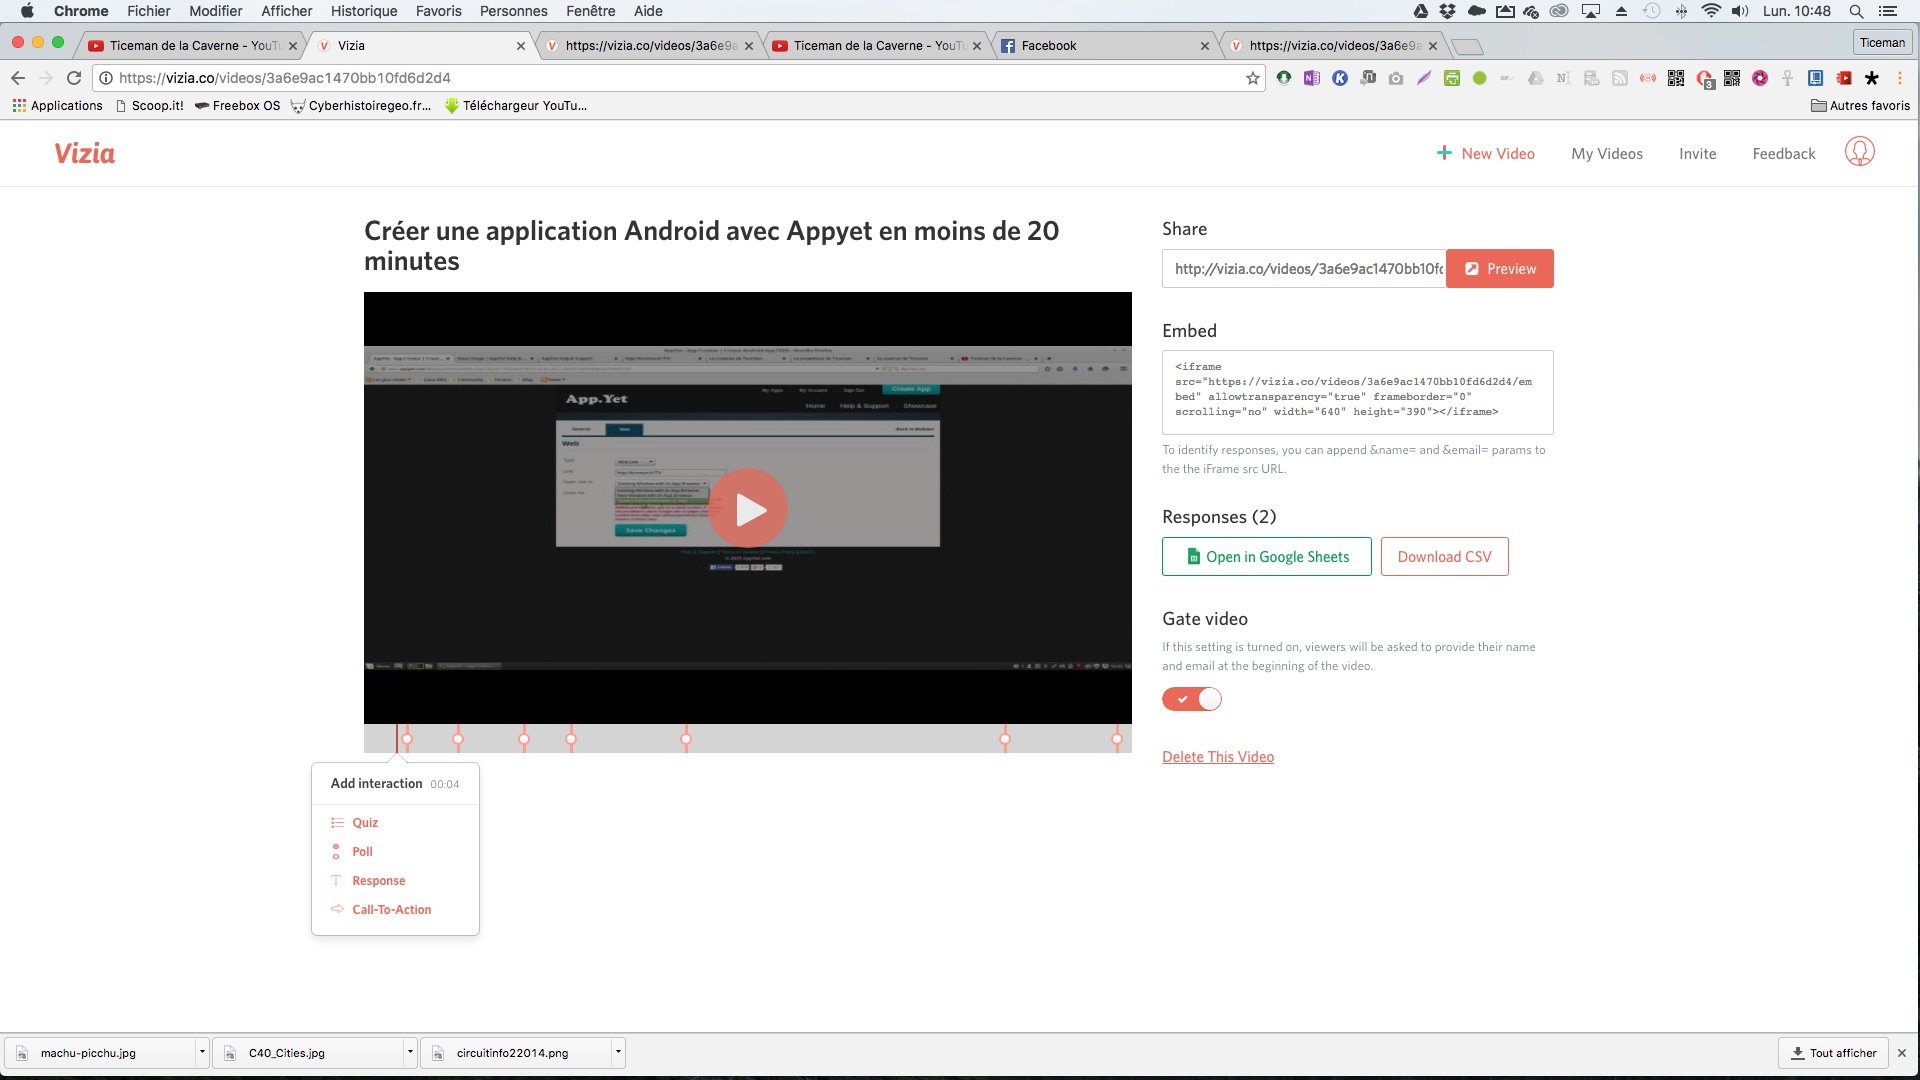This screenshot has height=1080, width=1920.
Task: Open Autres favoris folder
Action: click(1860, 106)
